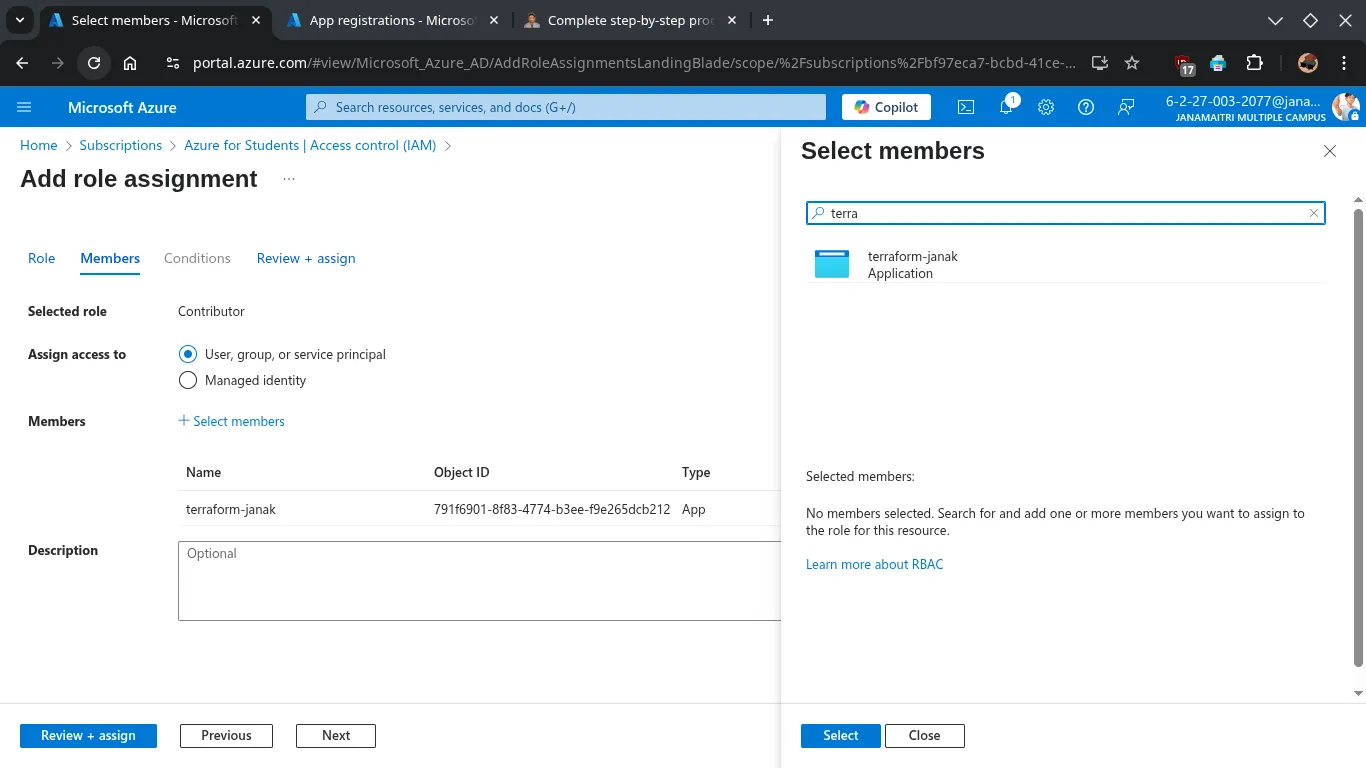The height and width of the screenshot is (768, 1366).
Task: Go to the Review + assign tab
Action: coord(305,258)
